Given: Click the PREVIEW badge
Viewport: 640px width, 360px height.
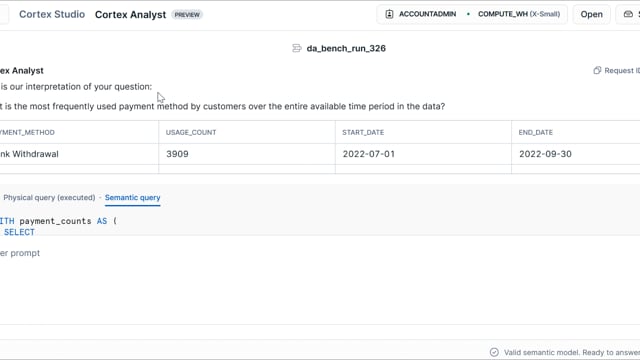Looking at the screenshot, I should point(187,15).
